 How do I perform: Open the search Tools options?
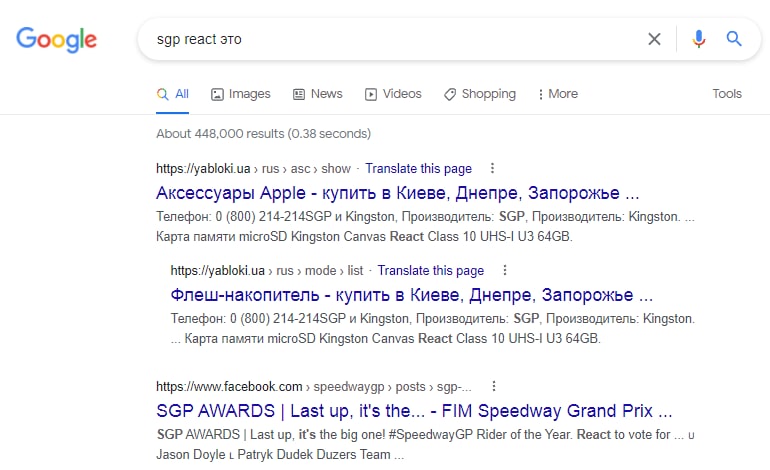pos(727,94)
